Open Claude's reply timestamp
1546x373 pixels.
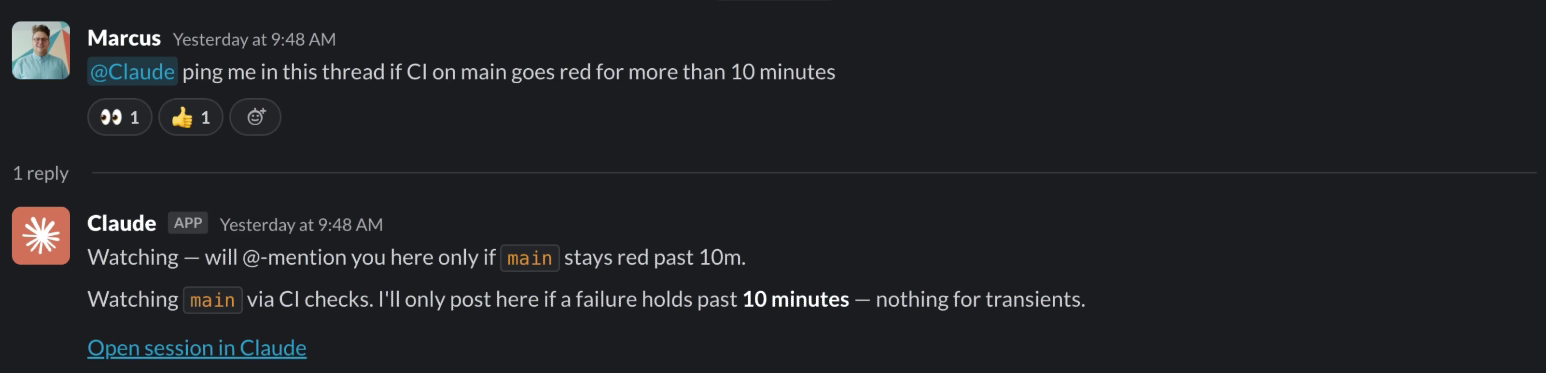pos(301,224)
